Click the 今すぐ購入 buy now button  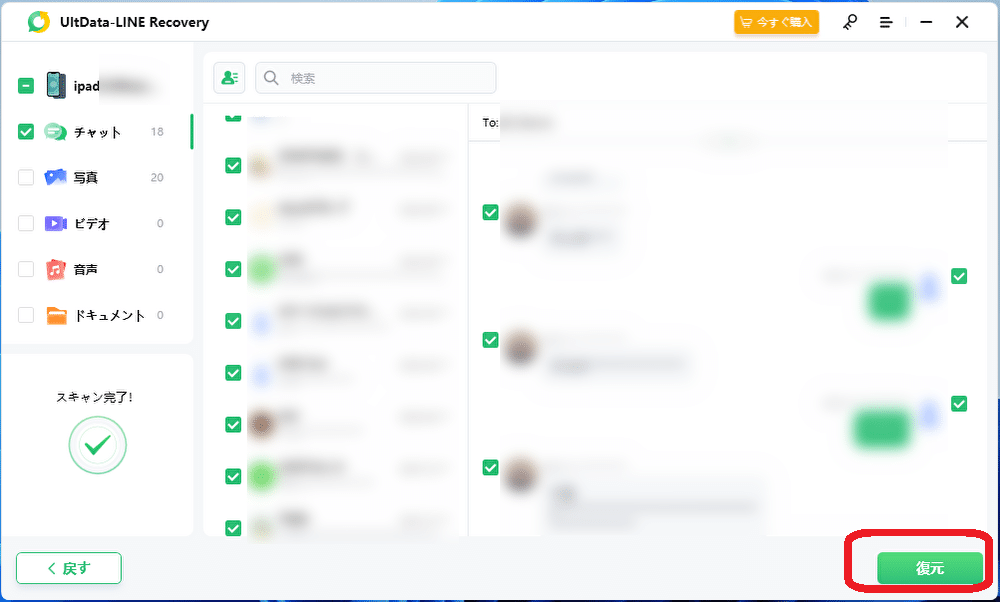tap(776, 22)
